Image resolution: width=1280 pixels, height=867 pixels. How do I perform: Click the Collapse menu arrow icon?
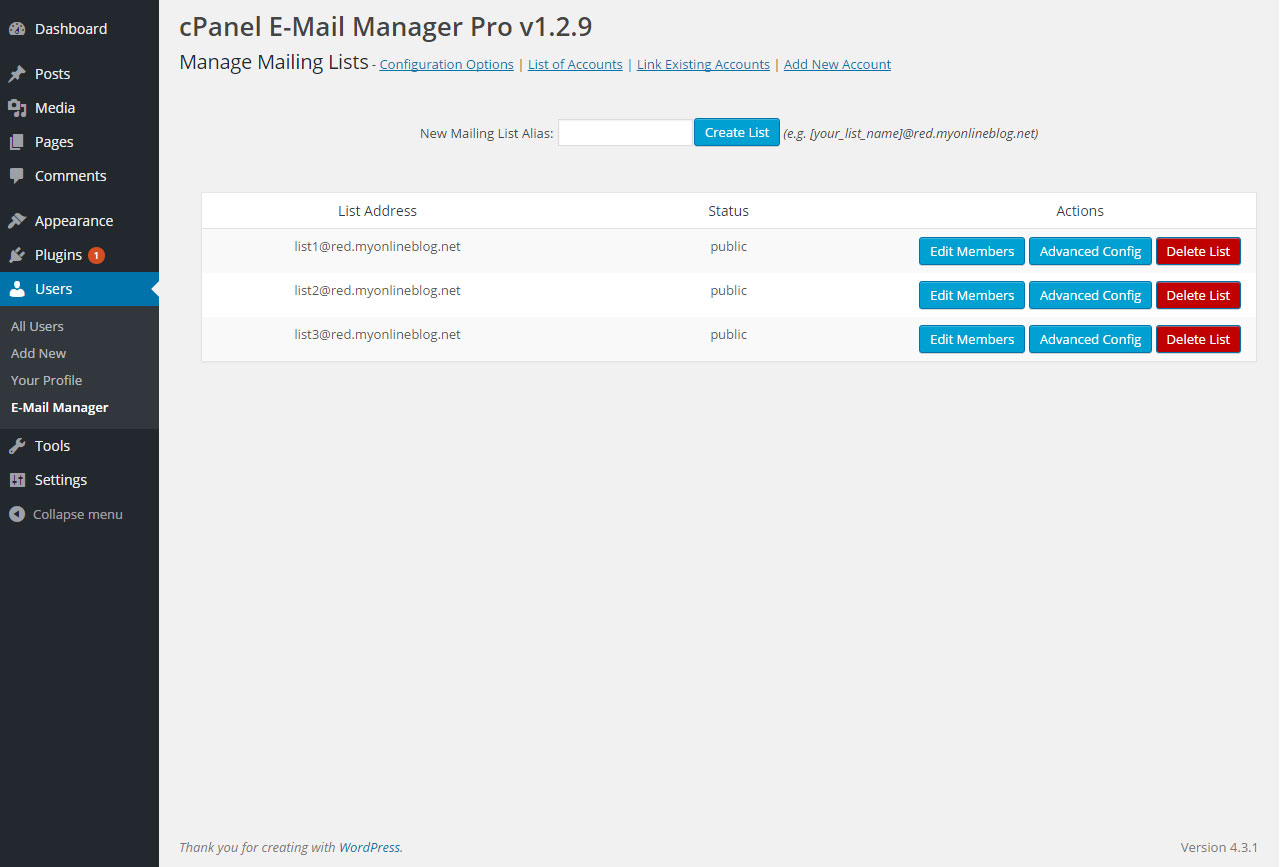17,514
